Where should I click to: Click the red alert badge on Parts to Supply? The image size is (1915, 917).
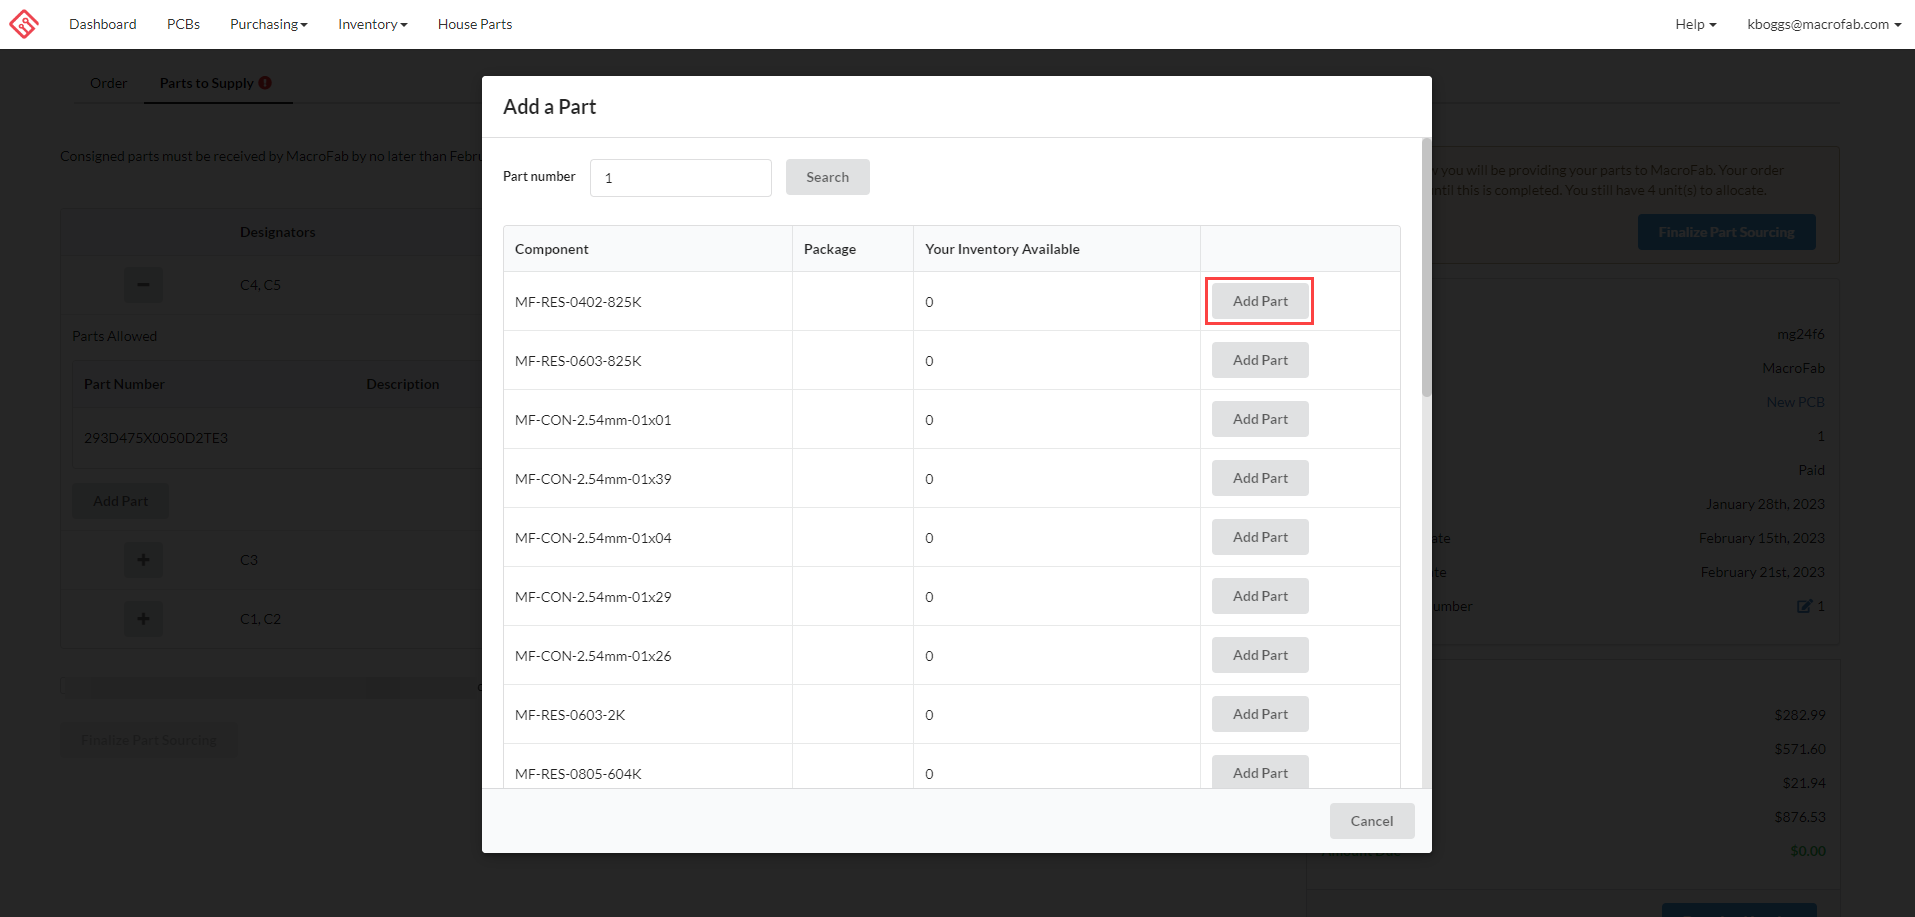coord(265,83)
